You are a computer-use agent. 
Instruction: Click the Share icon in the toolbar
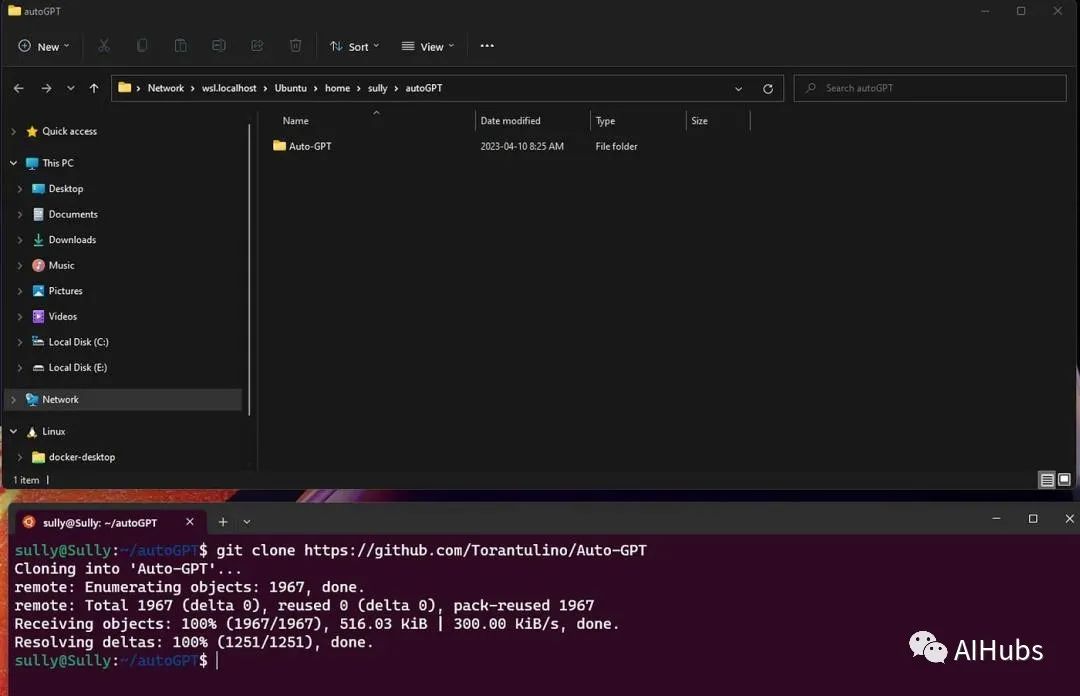tap(257, 45)
